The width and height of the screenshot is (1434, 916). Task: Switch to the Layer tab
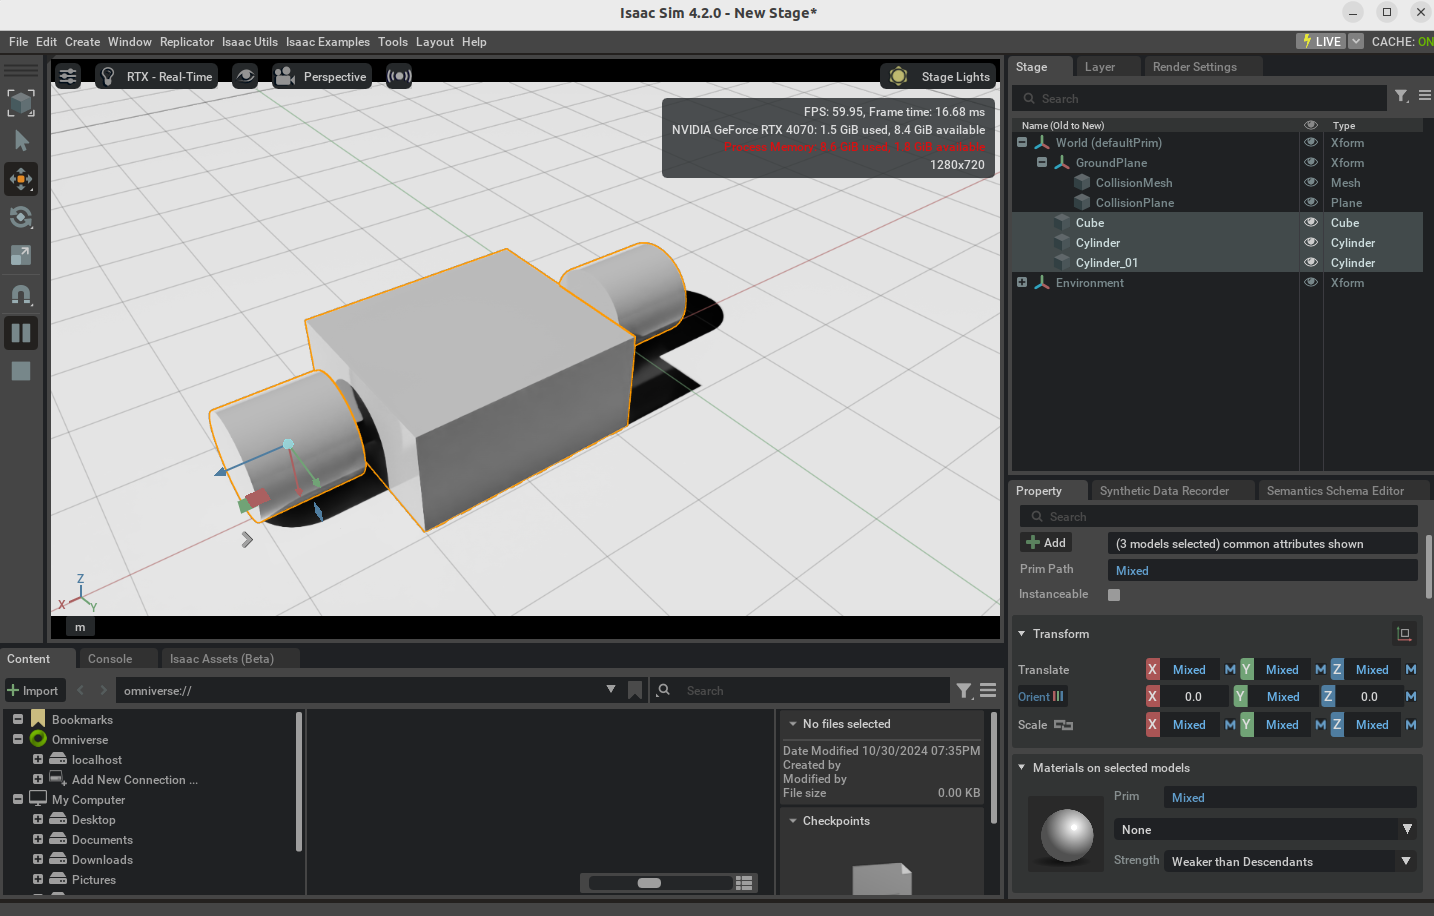(1100, 67)
